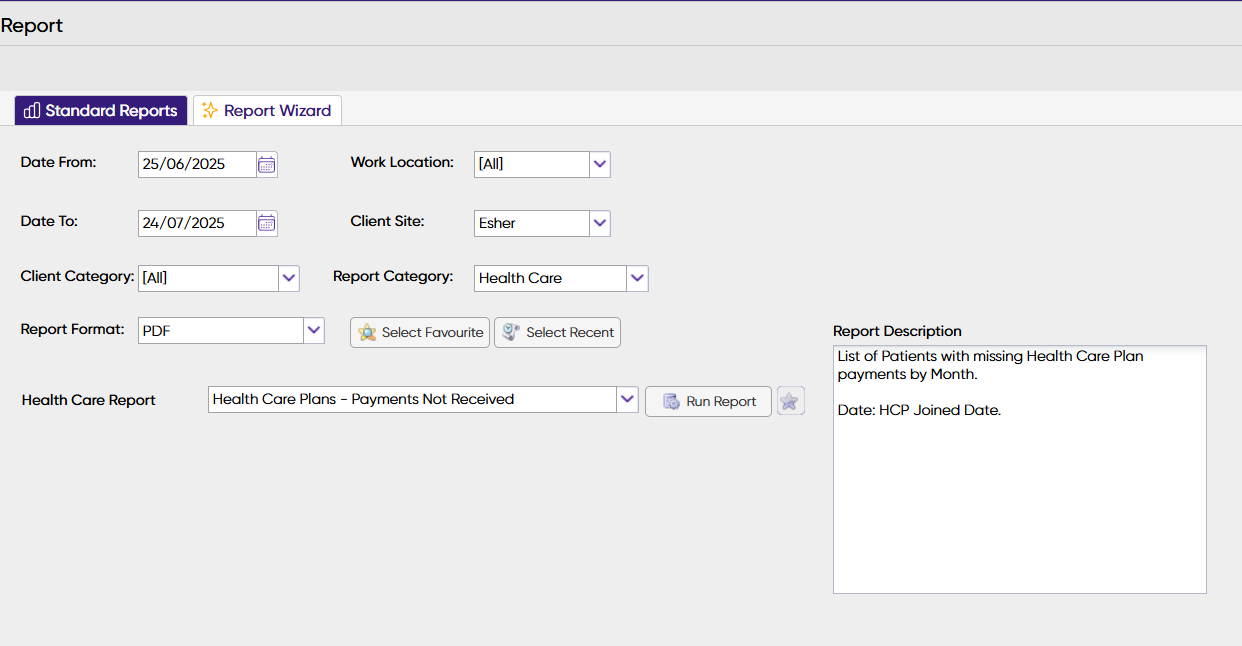
Task: Click the Report title text
Action: pos(32,26)
